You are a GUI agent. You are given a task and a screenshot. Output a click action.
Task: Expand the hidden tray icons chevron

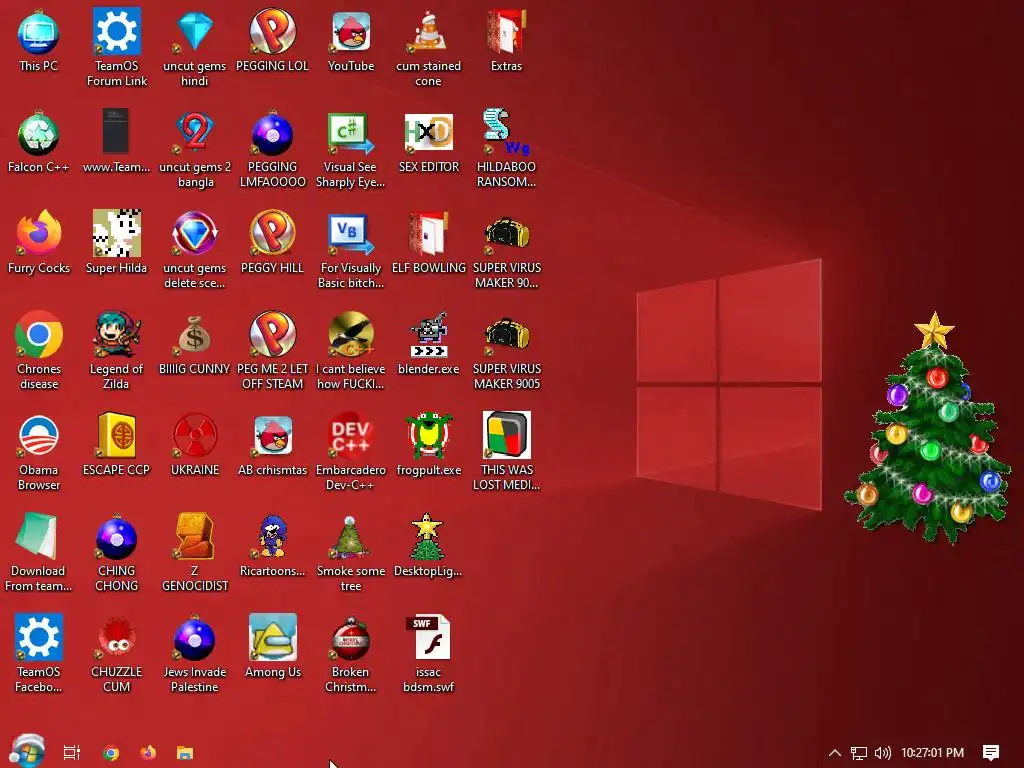point(835,753)
